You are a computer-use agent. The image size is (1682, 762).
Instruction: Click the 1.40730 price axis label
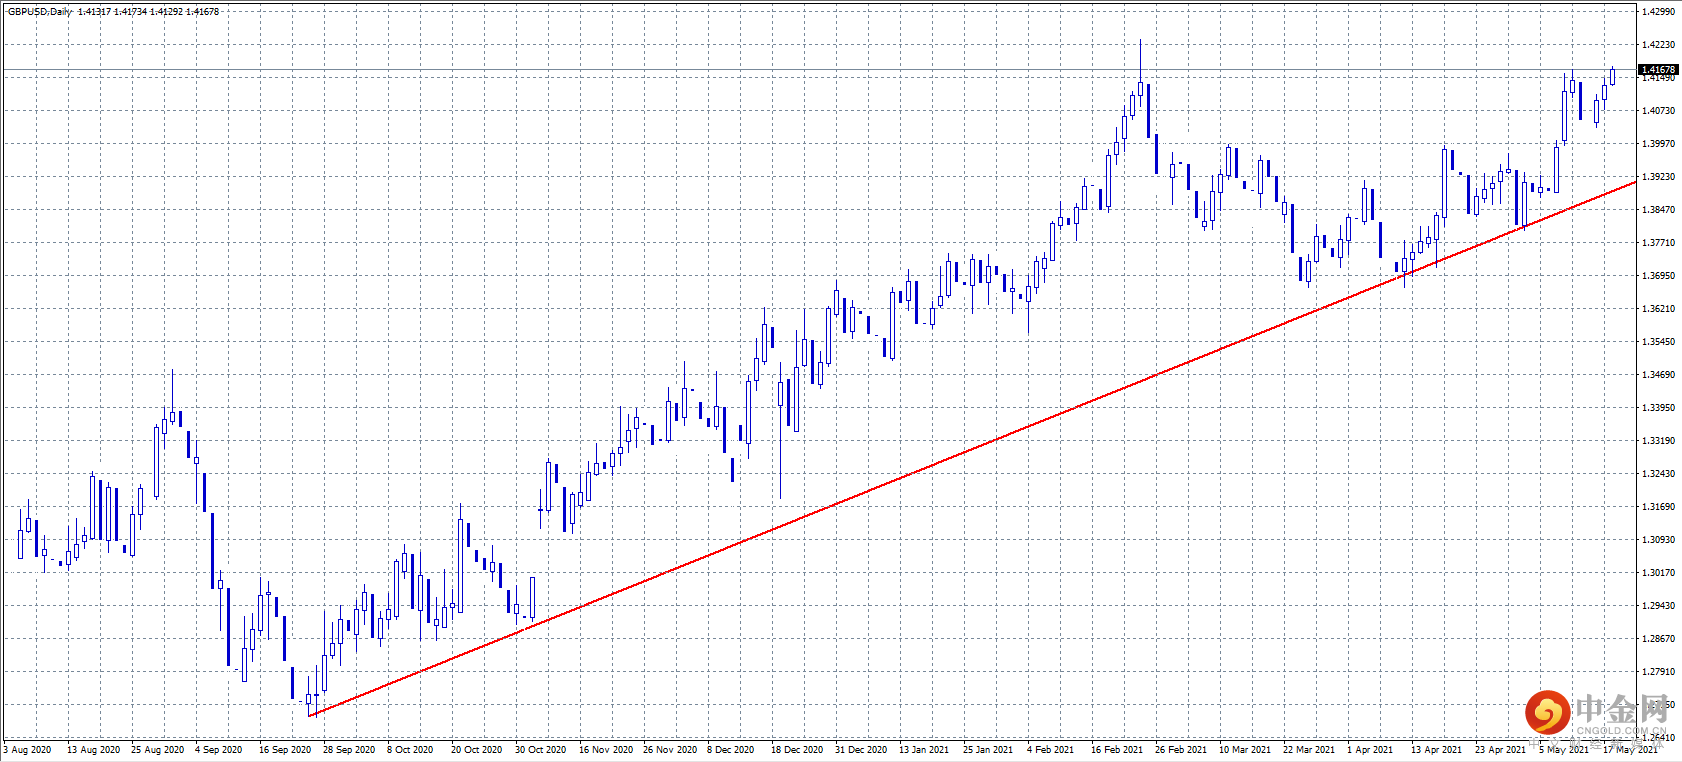point(1659,111)
